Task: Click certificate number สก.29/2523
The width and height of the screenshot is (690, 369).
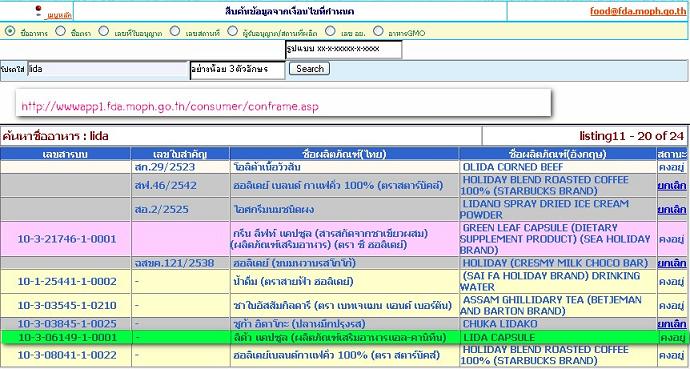Action: [x=165, y=167]
